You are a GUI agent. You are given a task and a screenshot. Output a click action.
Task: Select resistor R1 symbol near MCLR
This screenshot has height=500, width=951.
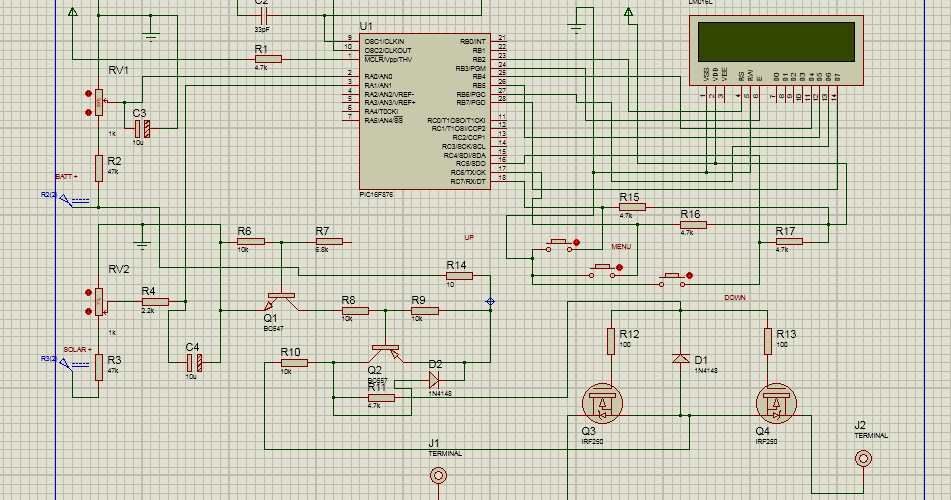pos(268,59)
